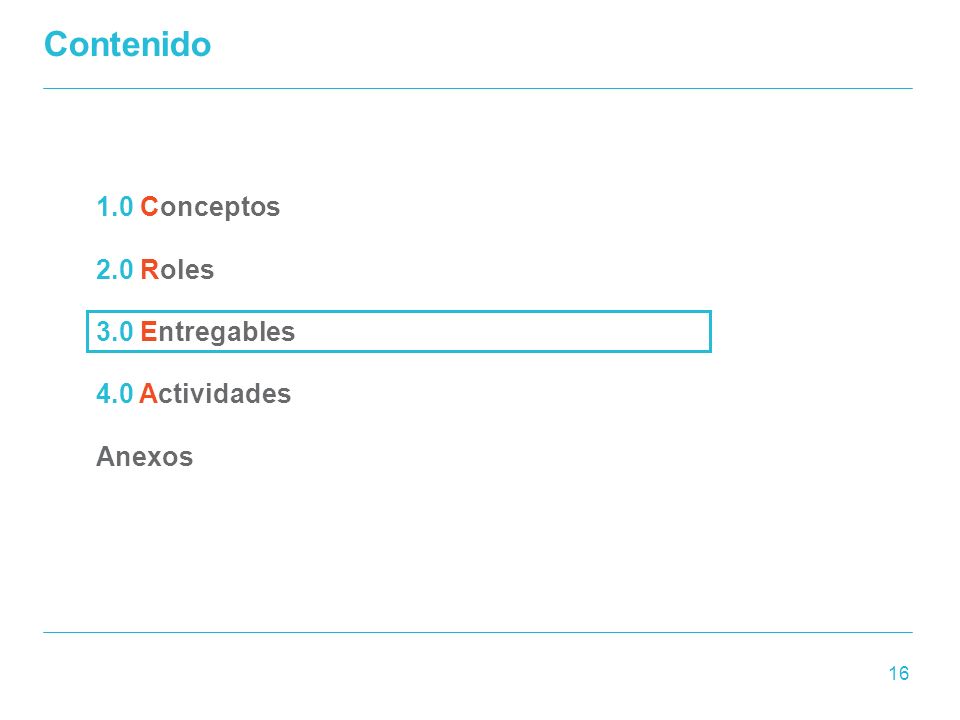Click the blue 4.0 section number

click(x=114, y=394)
